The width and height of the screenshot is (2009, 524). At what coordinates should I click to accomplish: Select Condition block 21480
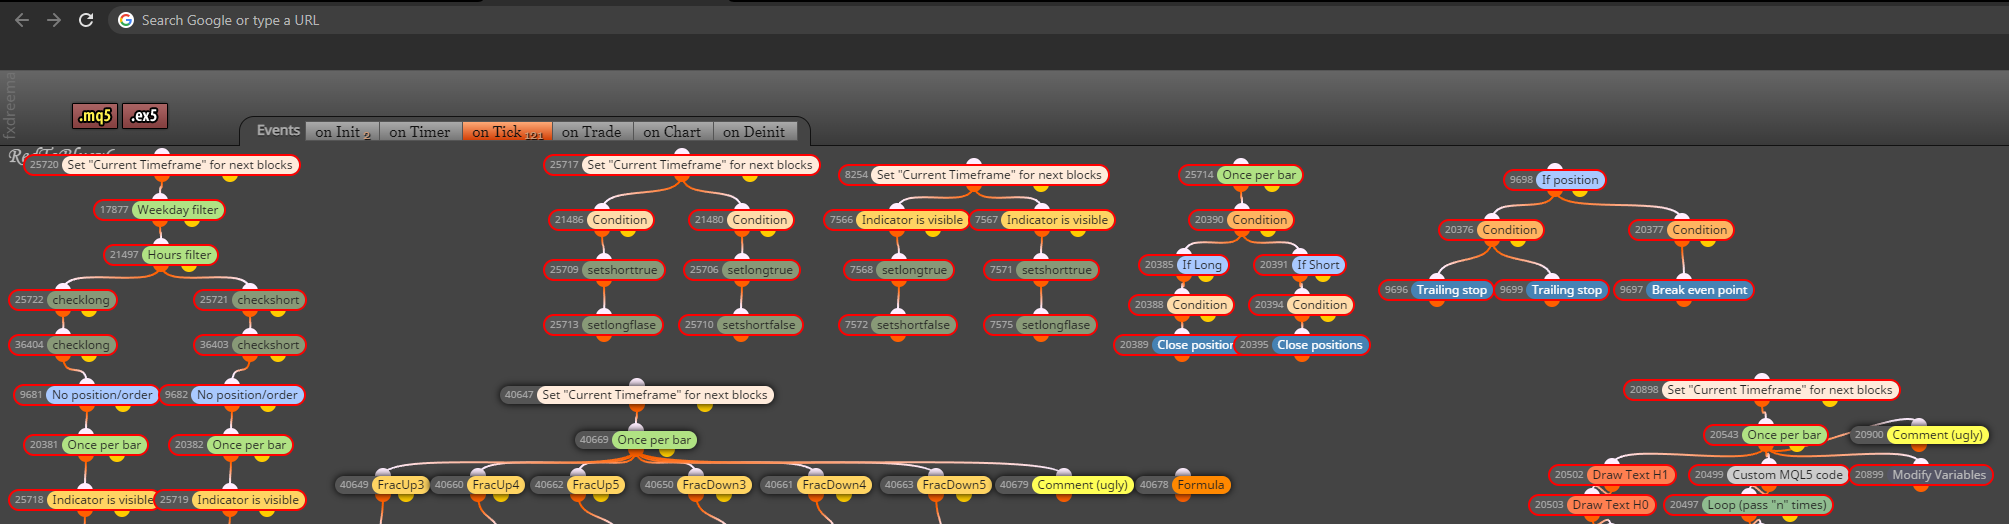point(742,220)
